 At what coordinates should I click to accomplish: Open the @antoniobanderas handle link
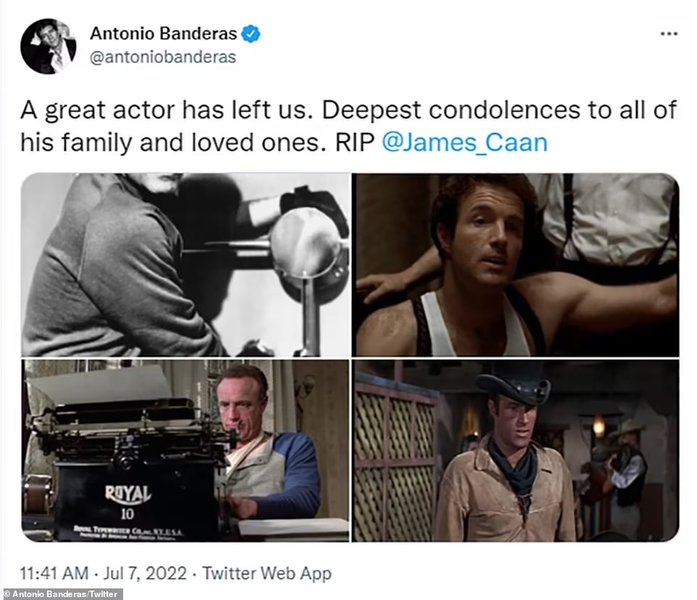[x=163, y=57]
